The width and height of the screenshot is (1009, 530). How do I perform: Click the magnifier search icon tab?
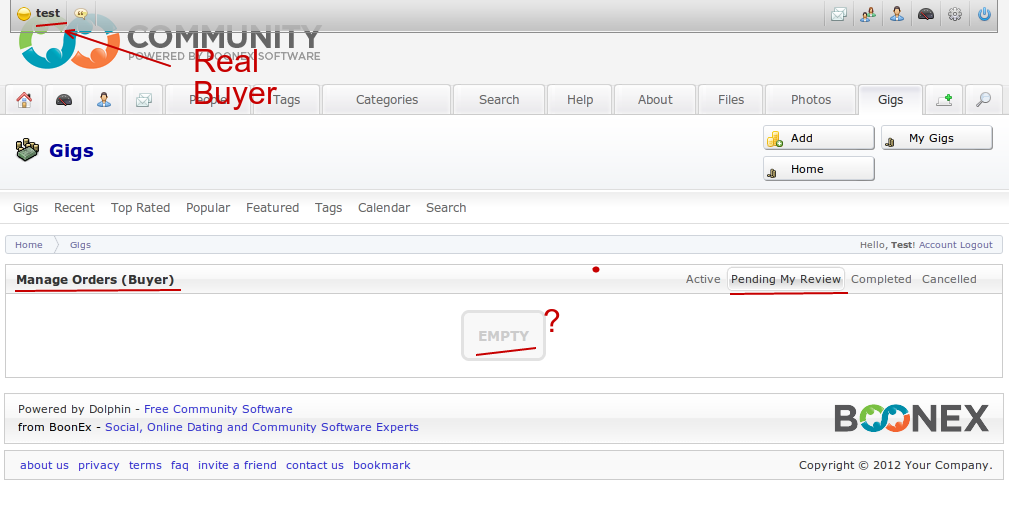click(x=983, y=100)
